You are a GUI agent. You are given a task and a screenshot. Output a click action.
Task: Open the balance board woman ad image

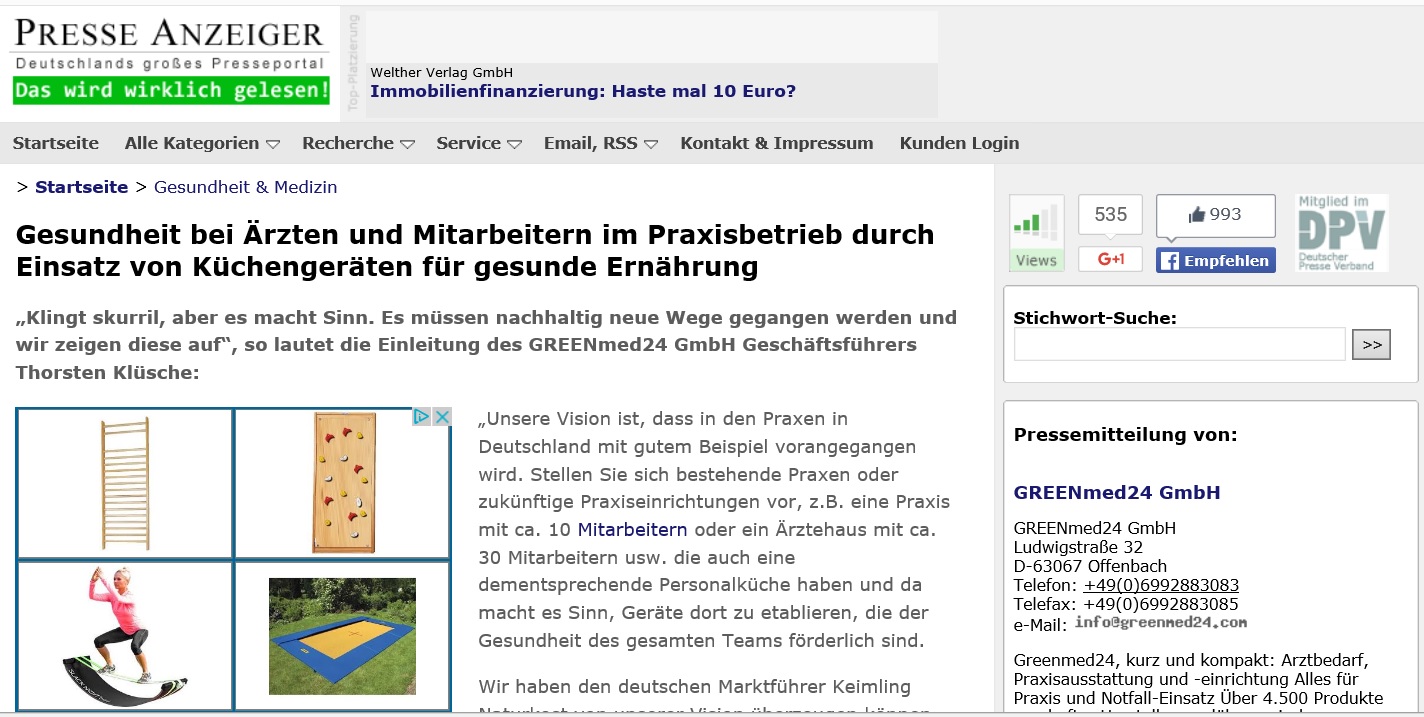[x=125, y=637]
